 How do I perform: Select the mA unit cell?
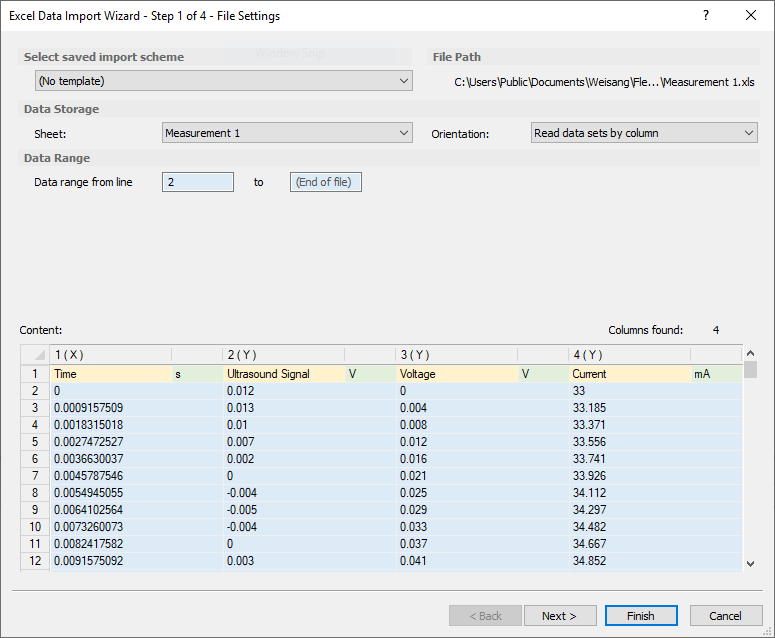(716, 374)
